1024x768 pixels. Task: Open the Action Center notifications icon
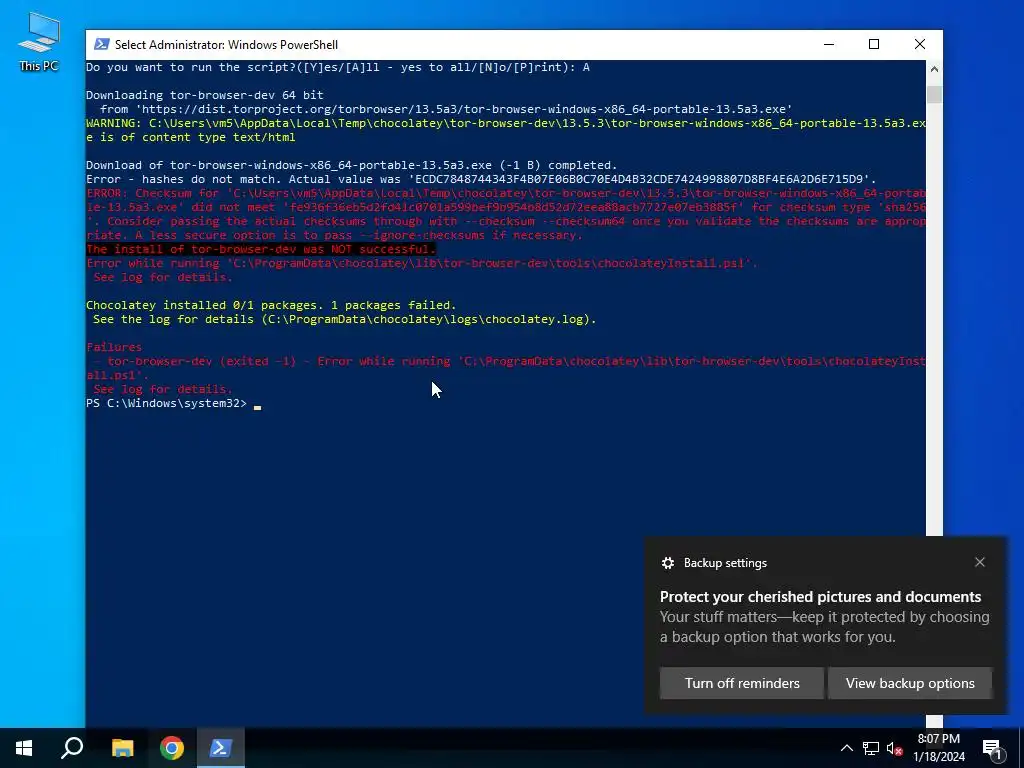(993, 748)
